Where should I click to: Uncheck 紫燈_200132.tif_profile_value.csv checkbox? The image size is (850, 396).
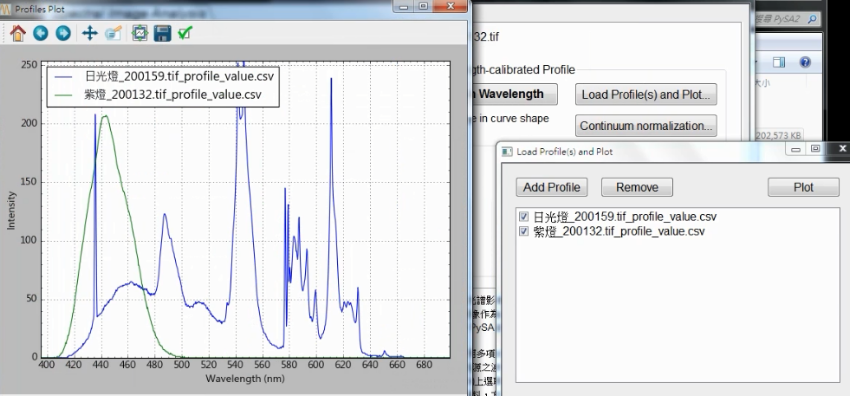(524, 231)
